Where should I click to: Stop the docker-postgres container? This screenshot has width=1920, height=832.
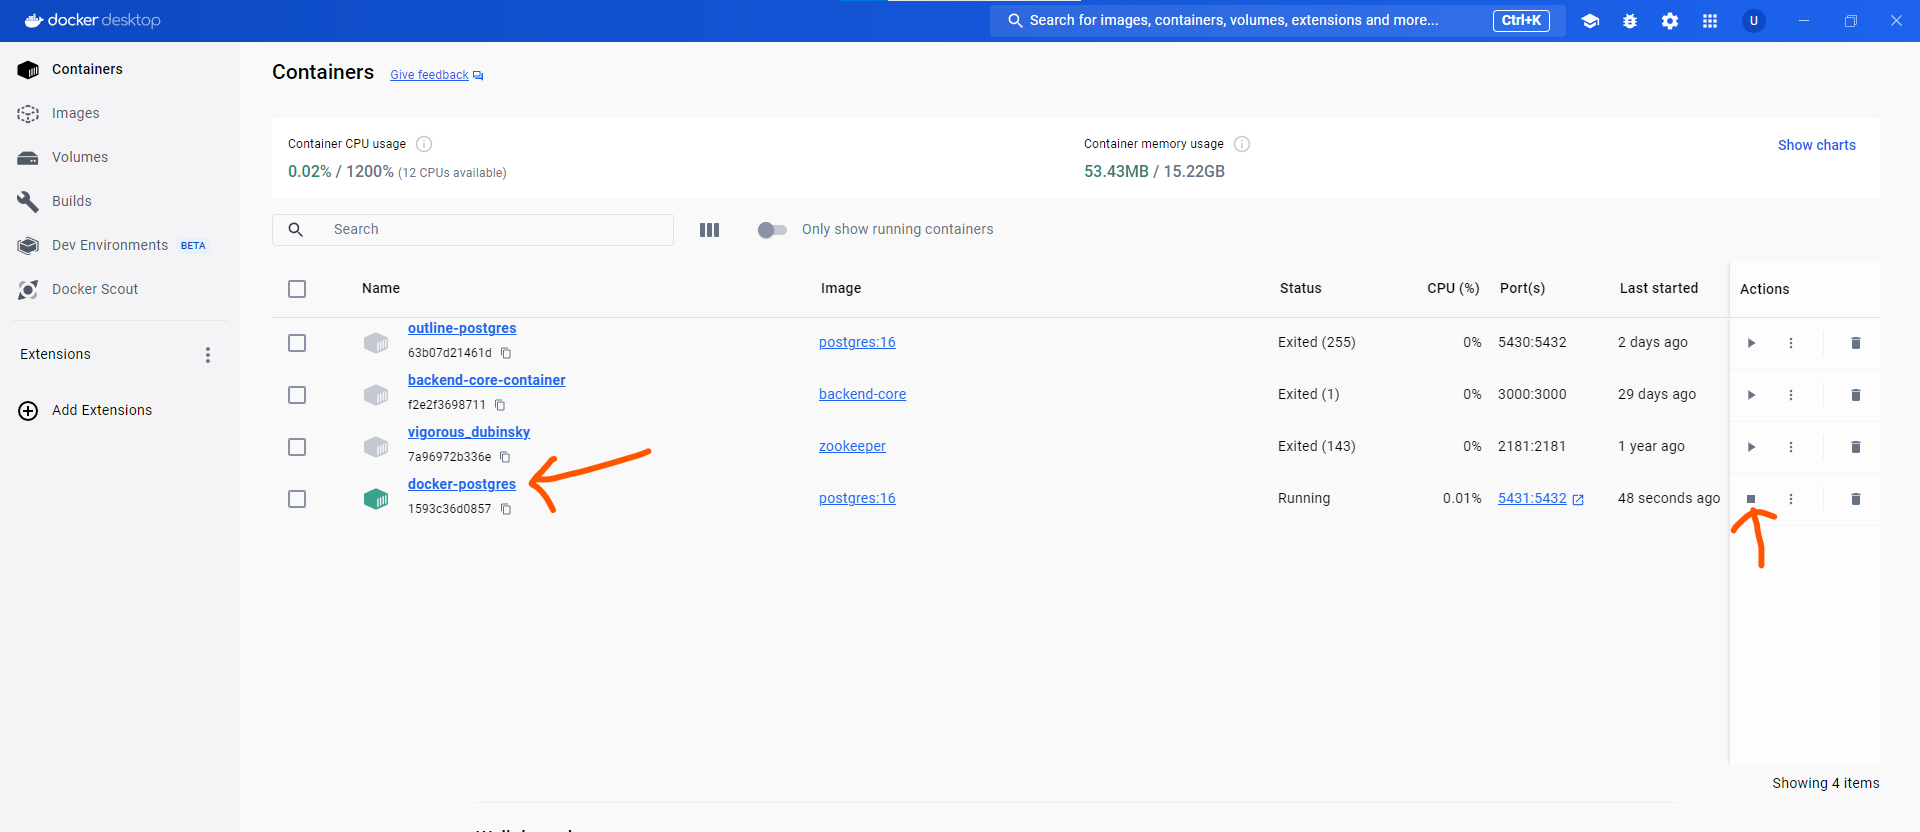pyautogui.click(x=1751, y=499)
